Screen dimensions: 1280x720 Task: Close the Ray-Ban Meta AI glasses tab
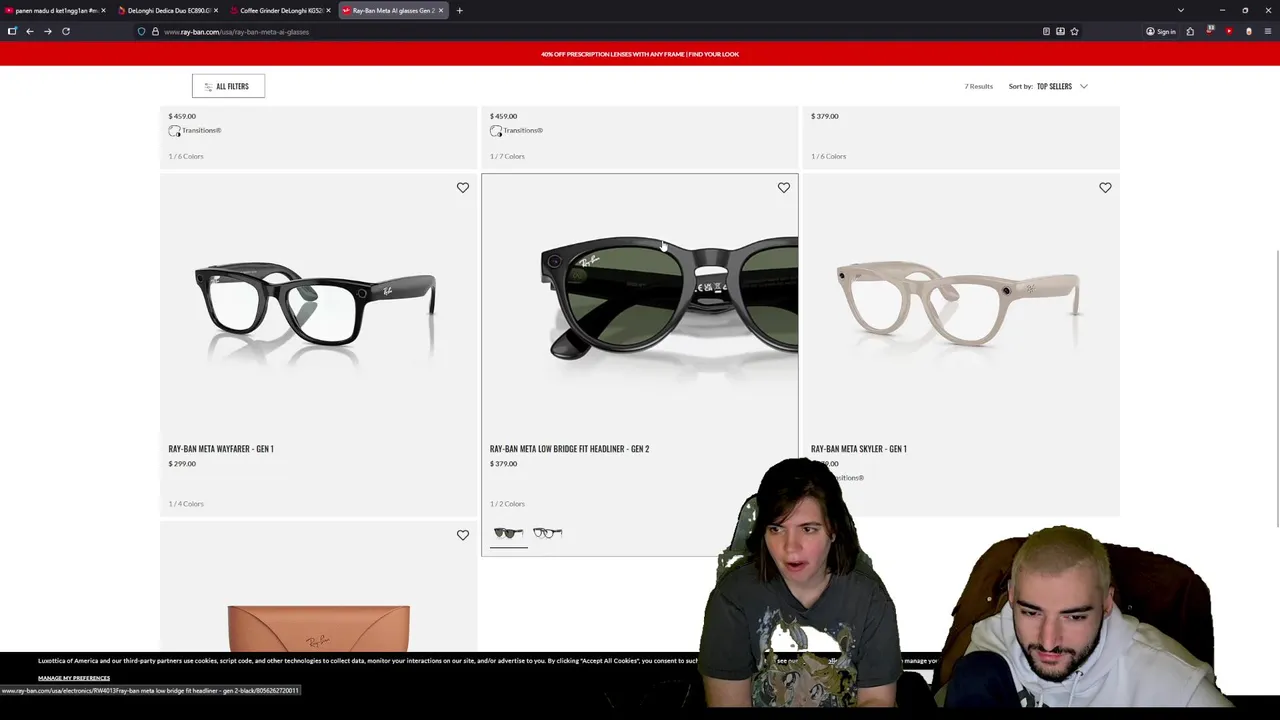pyautogui.click(x=440, y=10)
